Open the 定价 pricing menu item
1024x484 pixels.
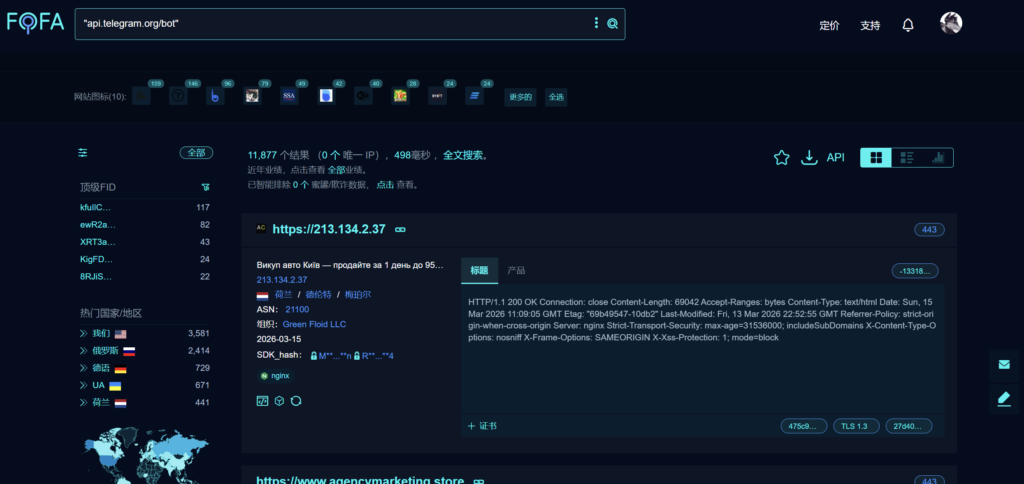(829, 25)
